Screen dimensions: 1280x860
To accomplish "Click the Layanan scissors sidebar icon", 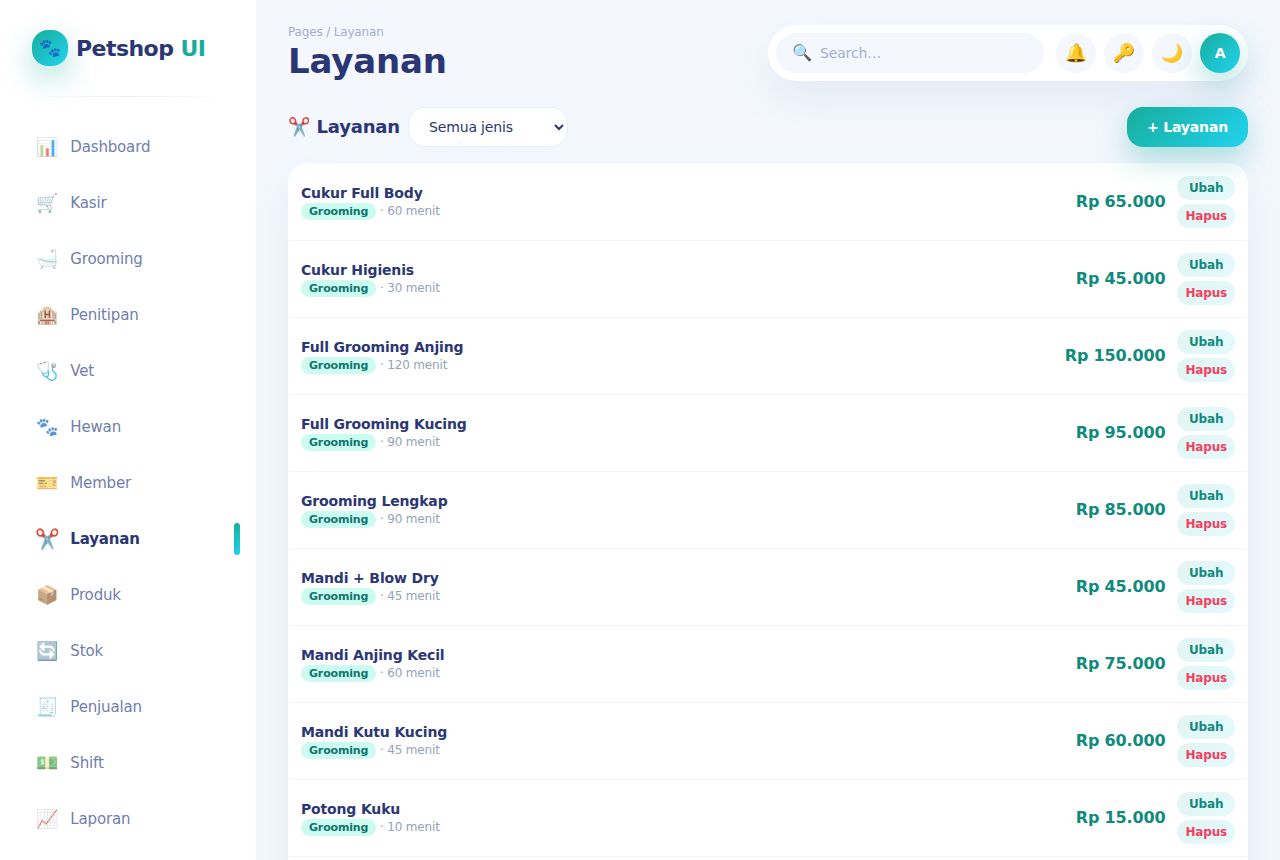I will tap(47, 539).
